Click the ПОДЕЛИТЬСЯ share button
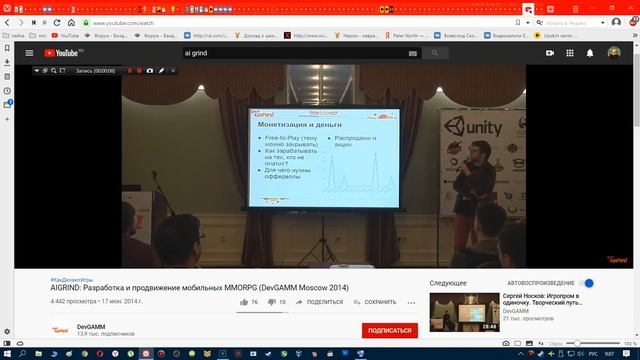This screenshot has width=640, height=360. pyautogui.click(x=320, y=302)
